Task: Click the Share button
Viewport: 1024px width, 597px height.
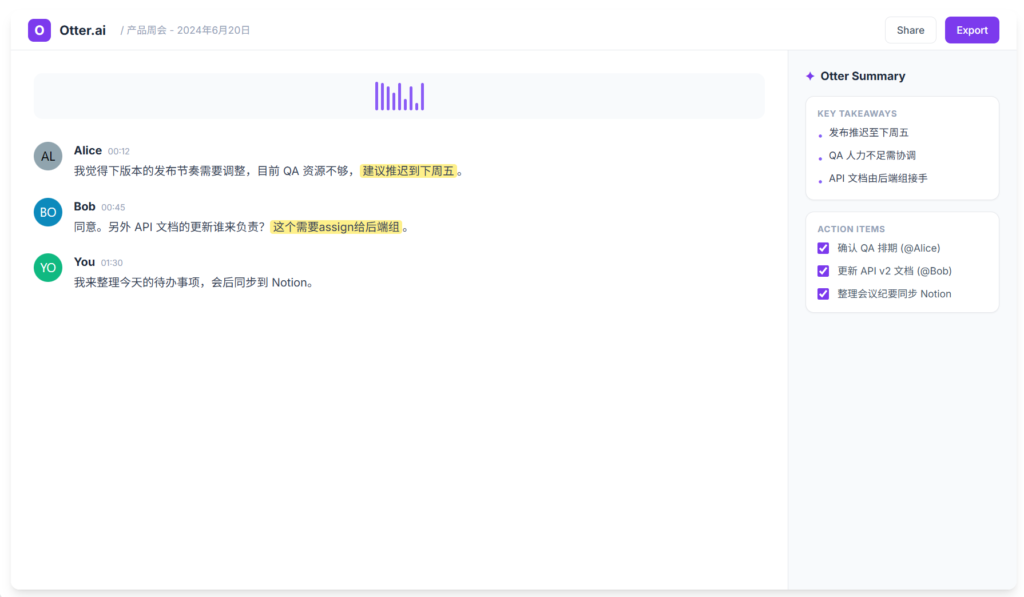Action: (x=910, y=30)
